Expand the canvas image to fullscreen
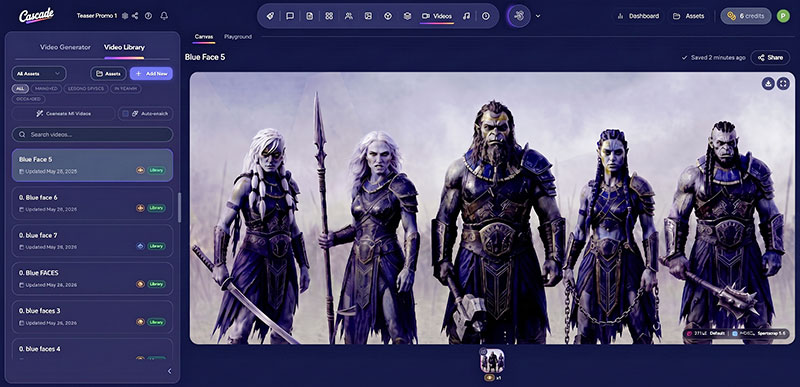The height and width of the screenshot is (387, 800). 783,84
